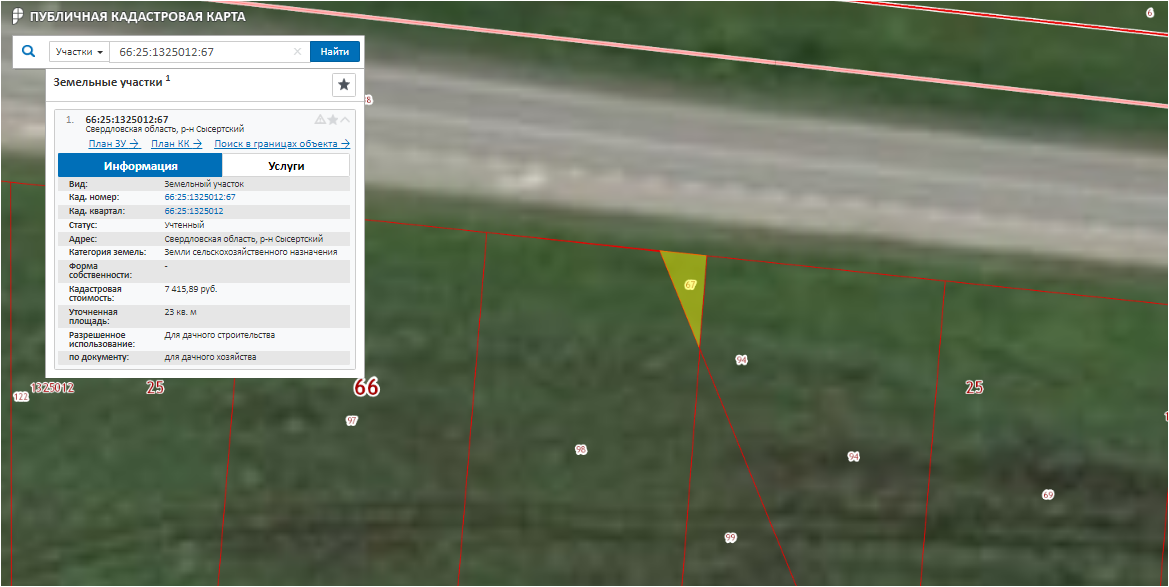This screenshot has height=587, width=1169.
Task: Collapse the result card with chevron
Action: (x=346, y=120)
